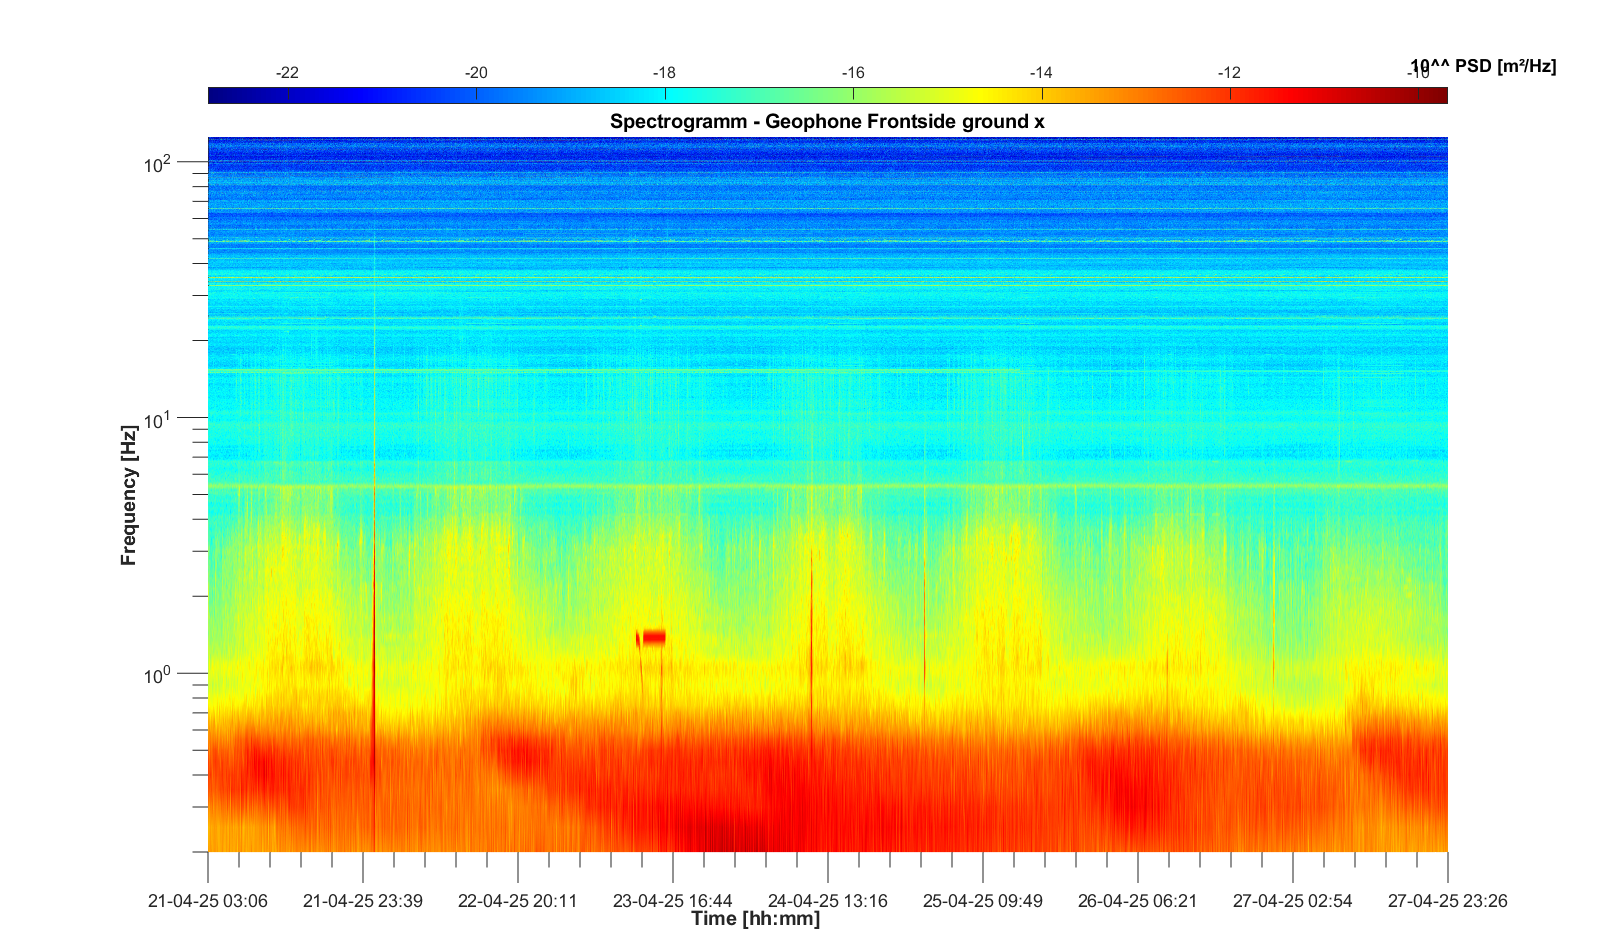Click the 10^1 frequency axis tick label

pyautogui.click(x=158, y=420)
